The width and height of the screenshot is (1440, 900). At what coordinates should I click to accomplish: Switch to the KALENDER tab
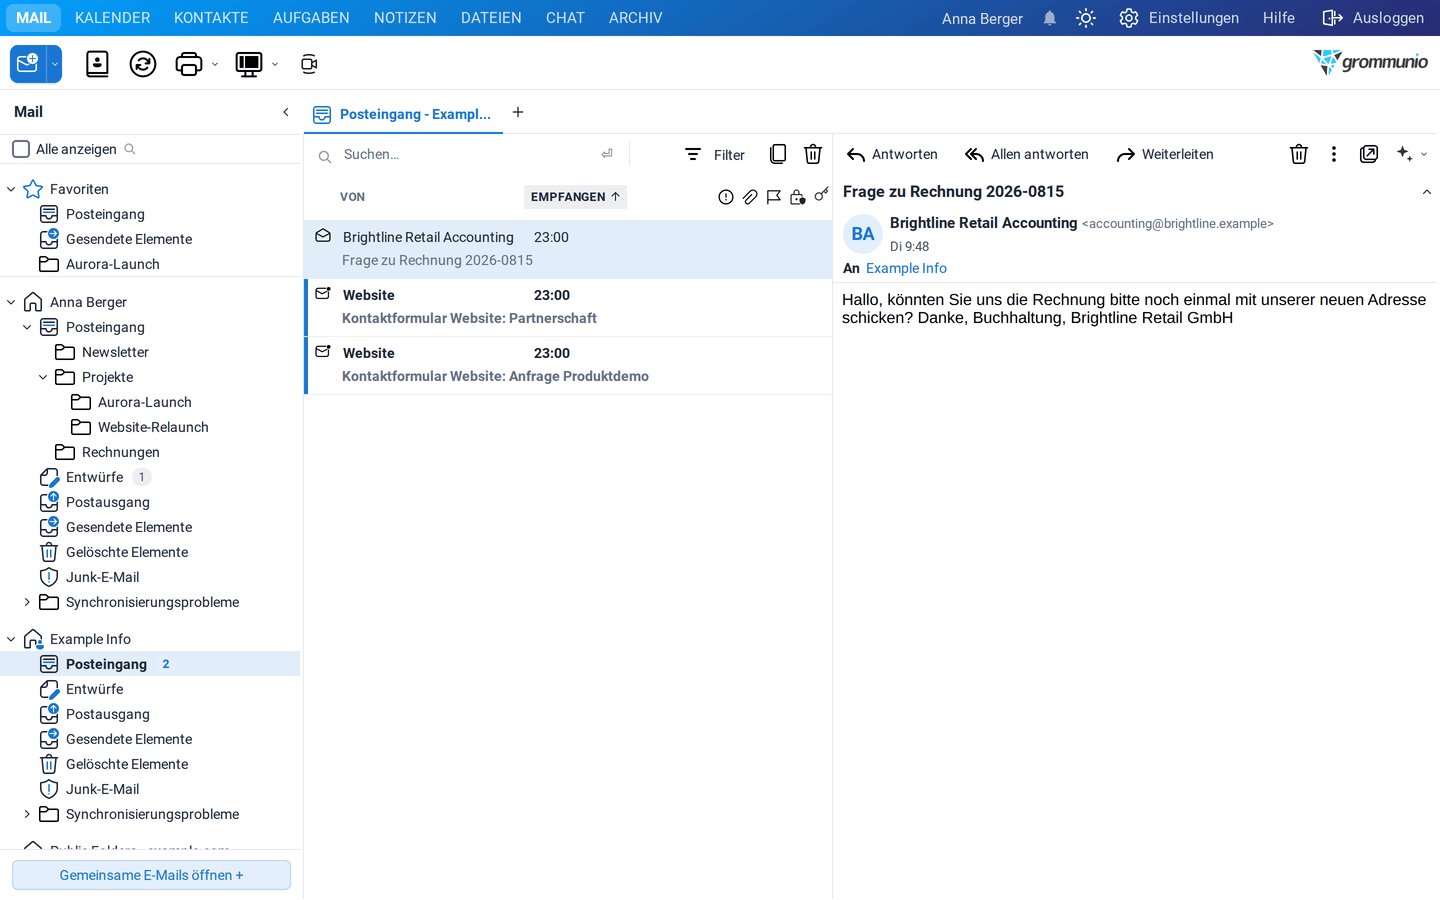(x=113, y=18)
